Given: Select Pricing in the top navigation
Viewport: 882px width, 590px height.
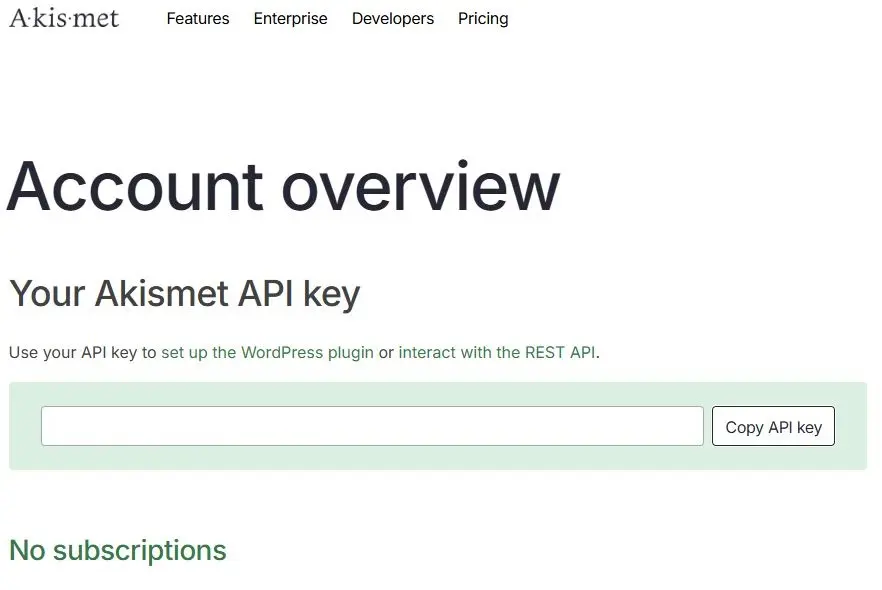Looking at the screenshot, I should tap(483, 19).
